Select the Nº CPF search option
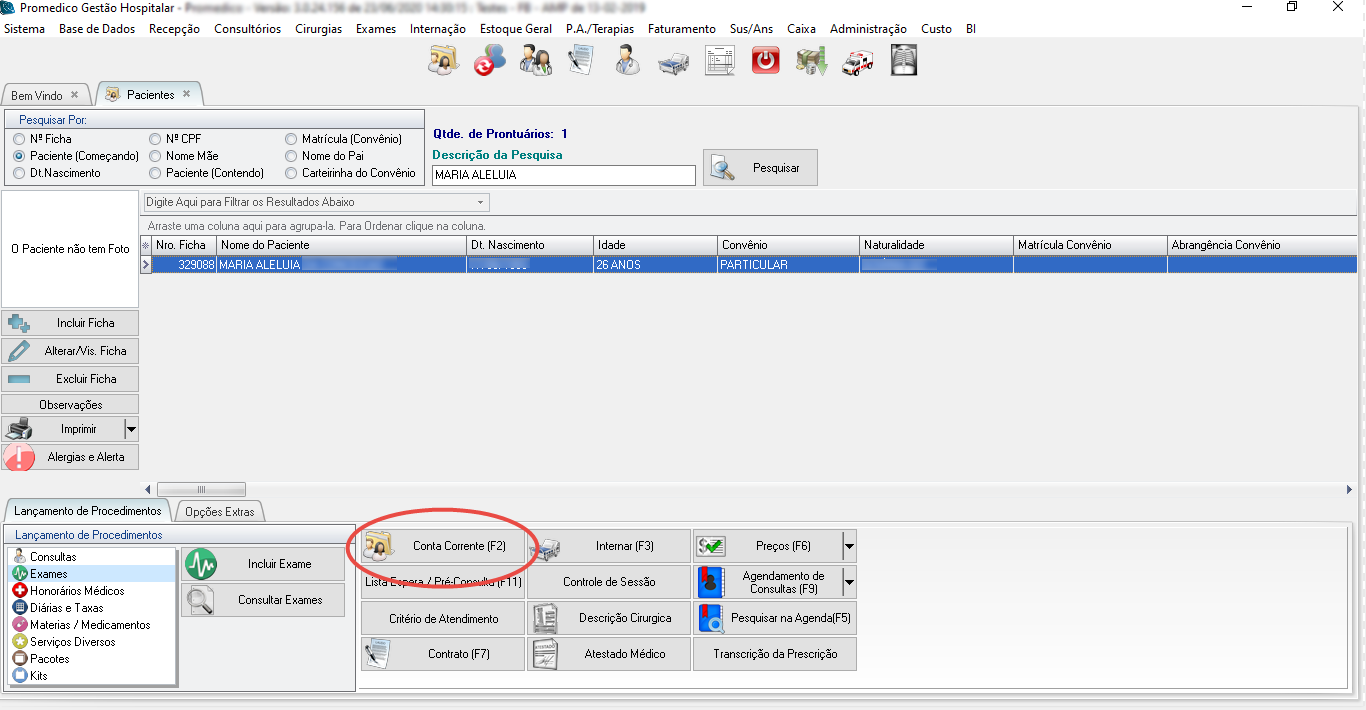The width and height of the screenshot is (1366, 710). pyautogui.click(x=156, y=139)
